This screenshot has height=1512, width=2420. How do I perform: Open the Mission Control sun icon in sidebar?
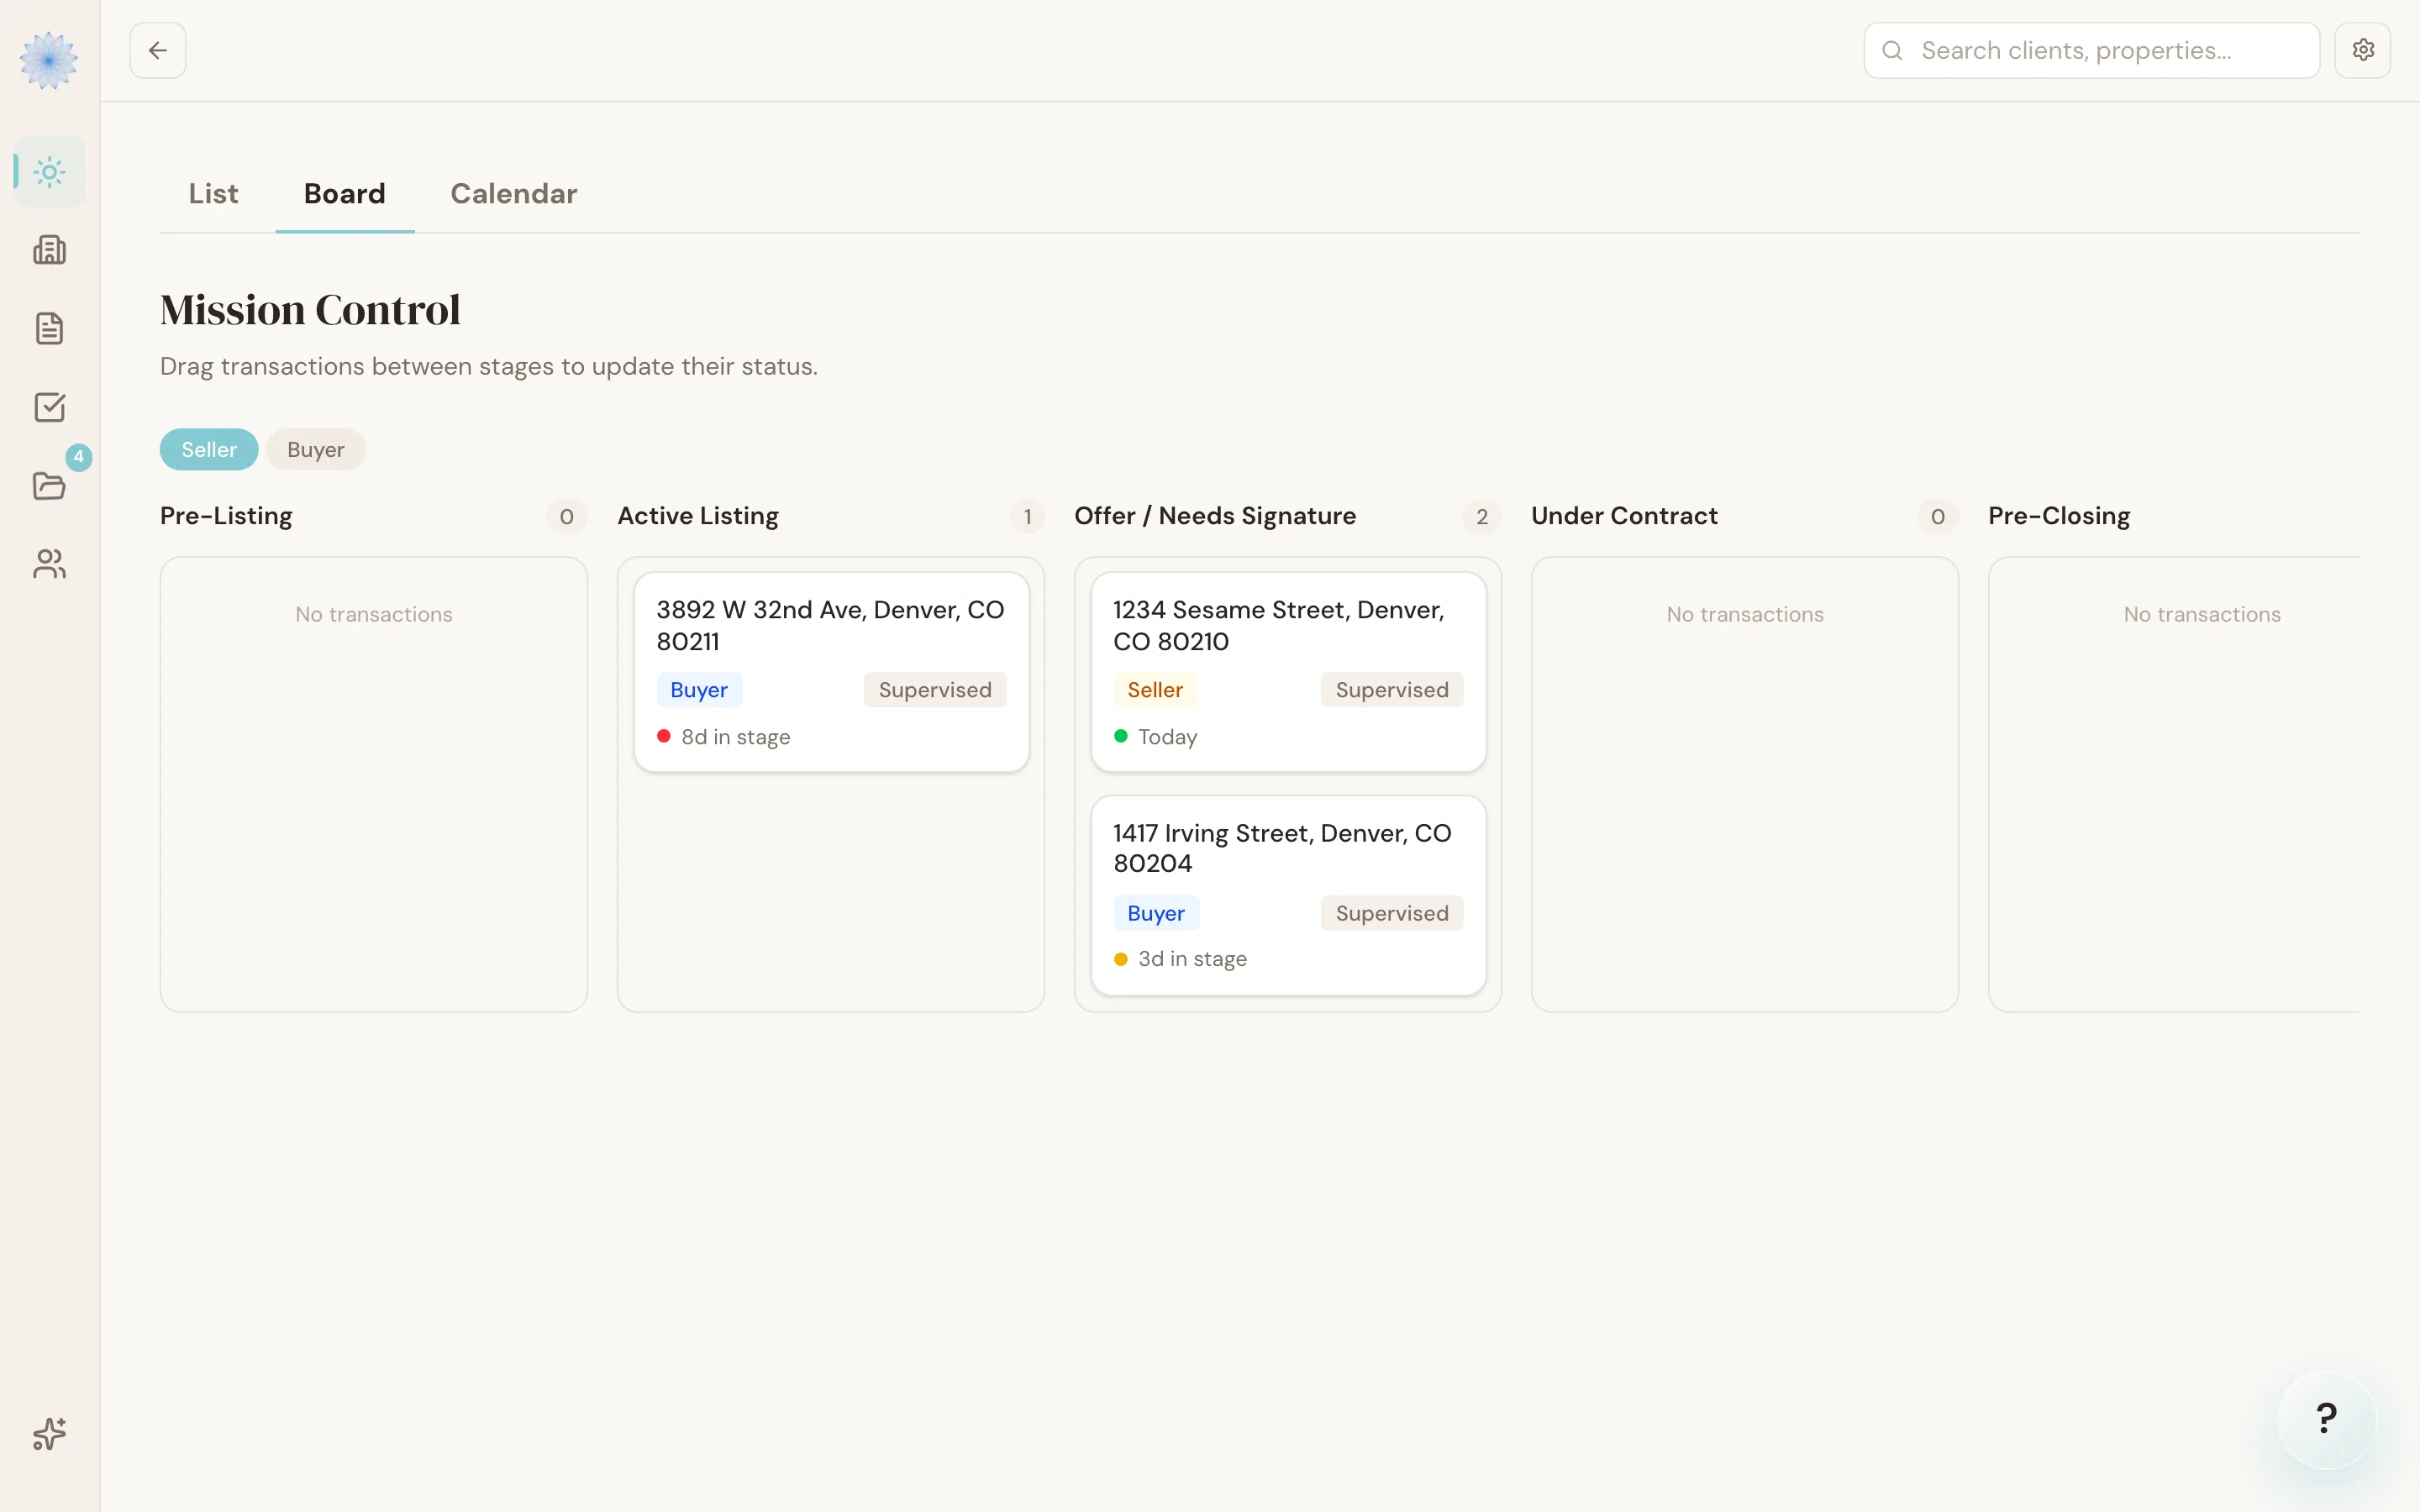tap(49, 172)
